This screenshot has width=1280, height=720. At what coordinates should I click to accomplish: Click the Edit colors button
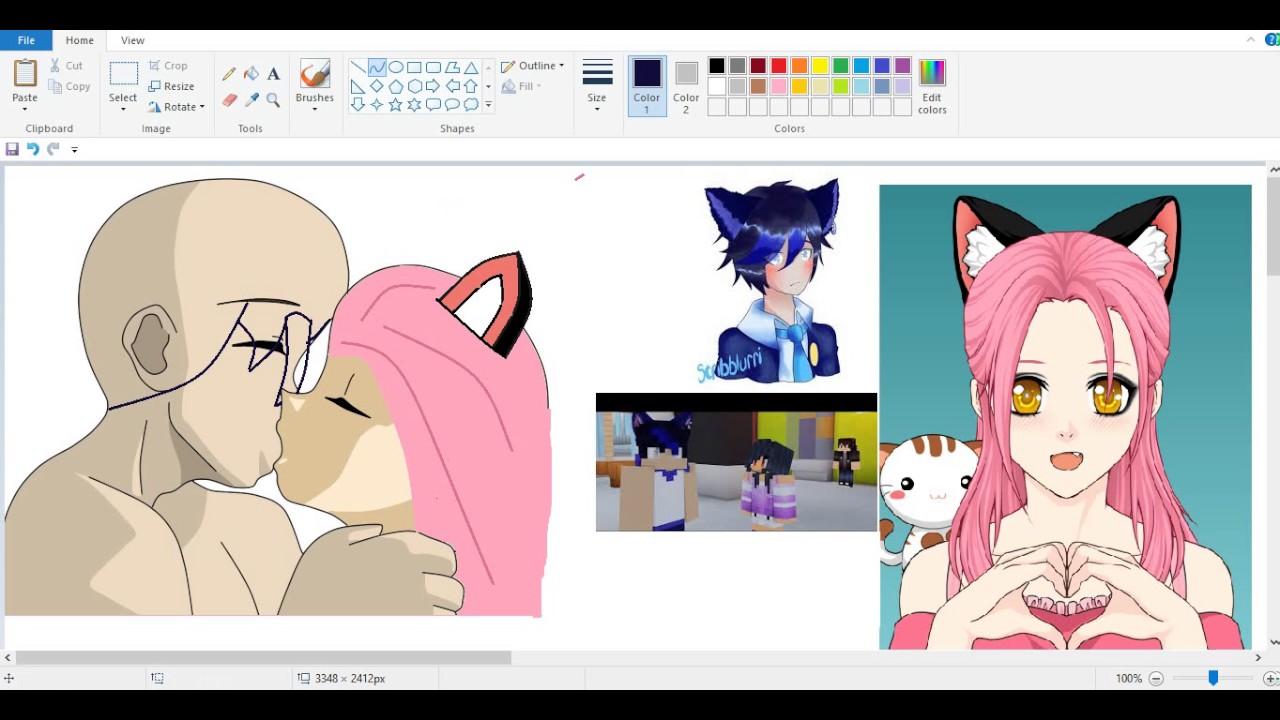coord(932,86)
